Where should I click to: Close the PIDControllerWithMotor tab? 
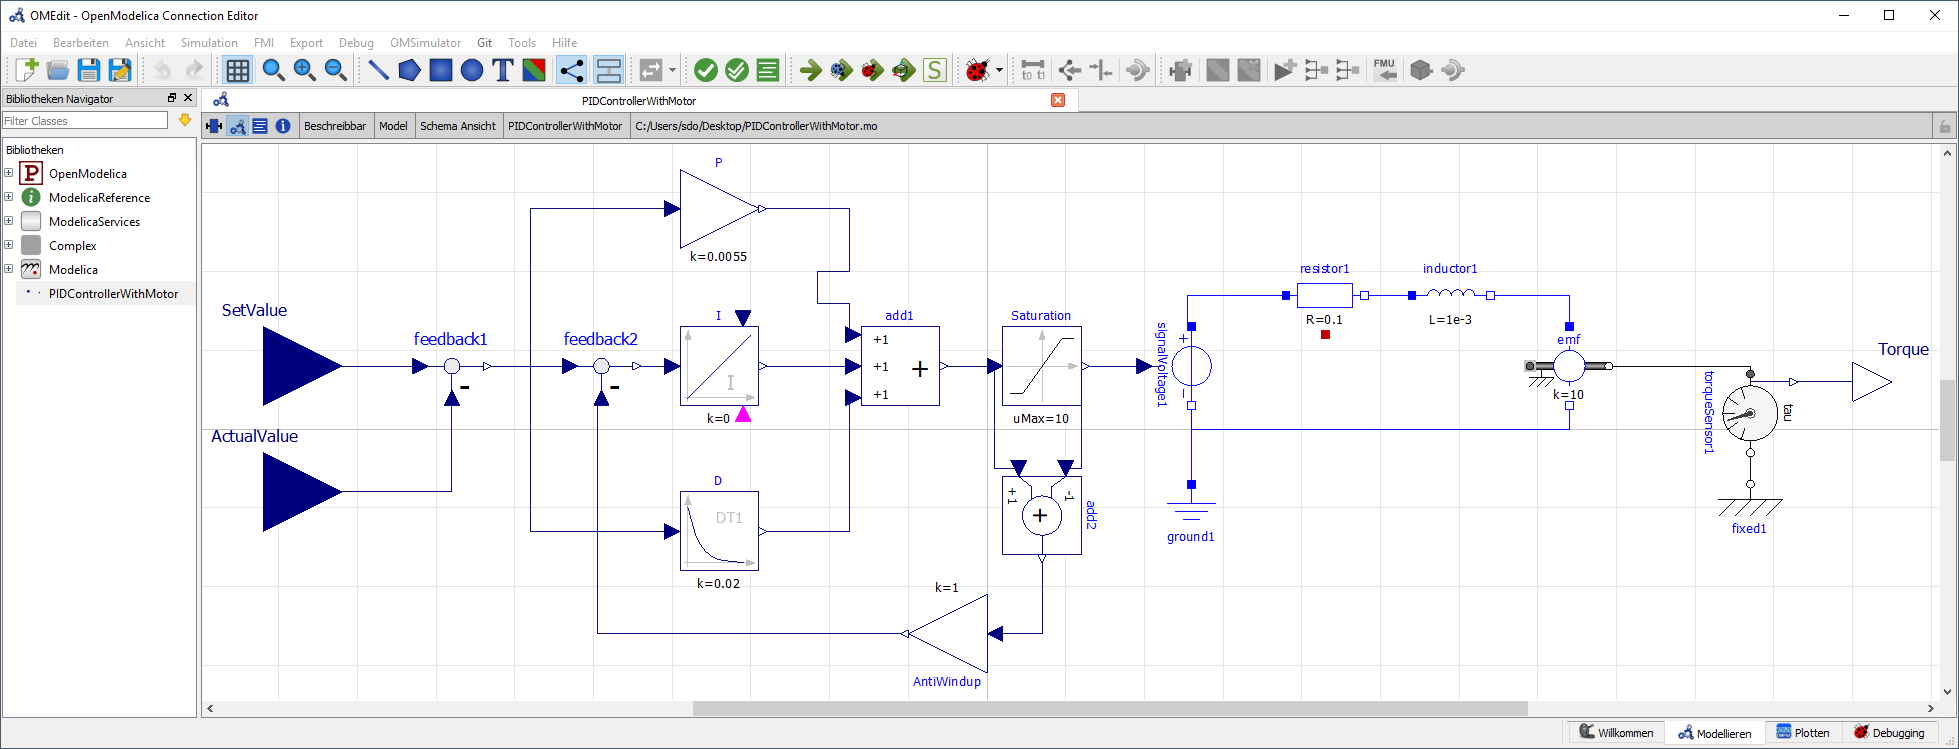click(x=1058, y=100)
